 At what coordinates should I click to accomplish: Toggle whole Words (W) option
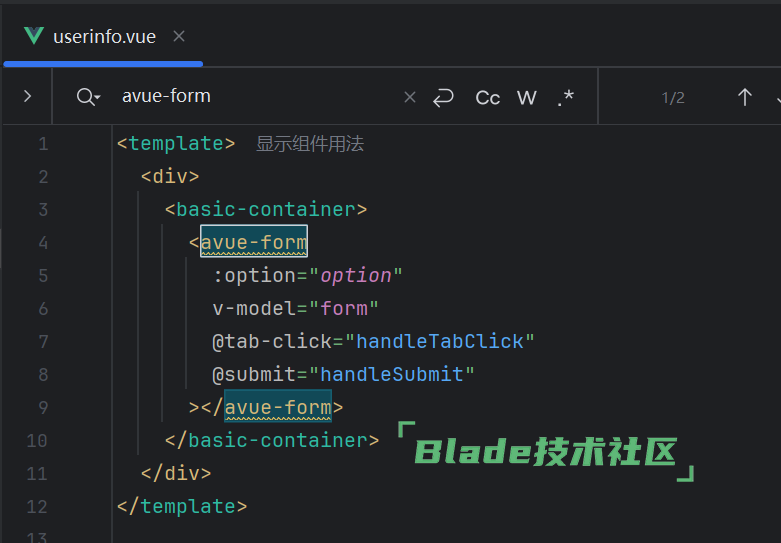(x=527, y=97)
